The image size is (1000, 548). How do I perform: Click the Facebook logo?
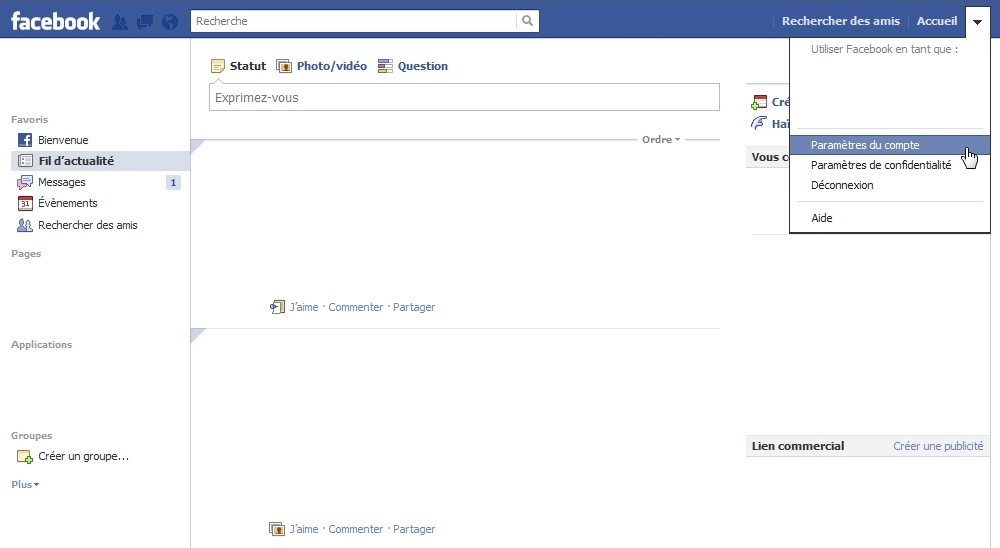click(55, 21)
